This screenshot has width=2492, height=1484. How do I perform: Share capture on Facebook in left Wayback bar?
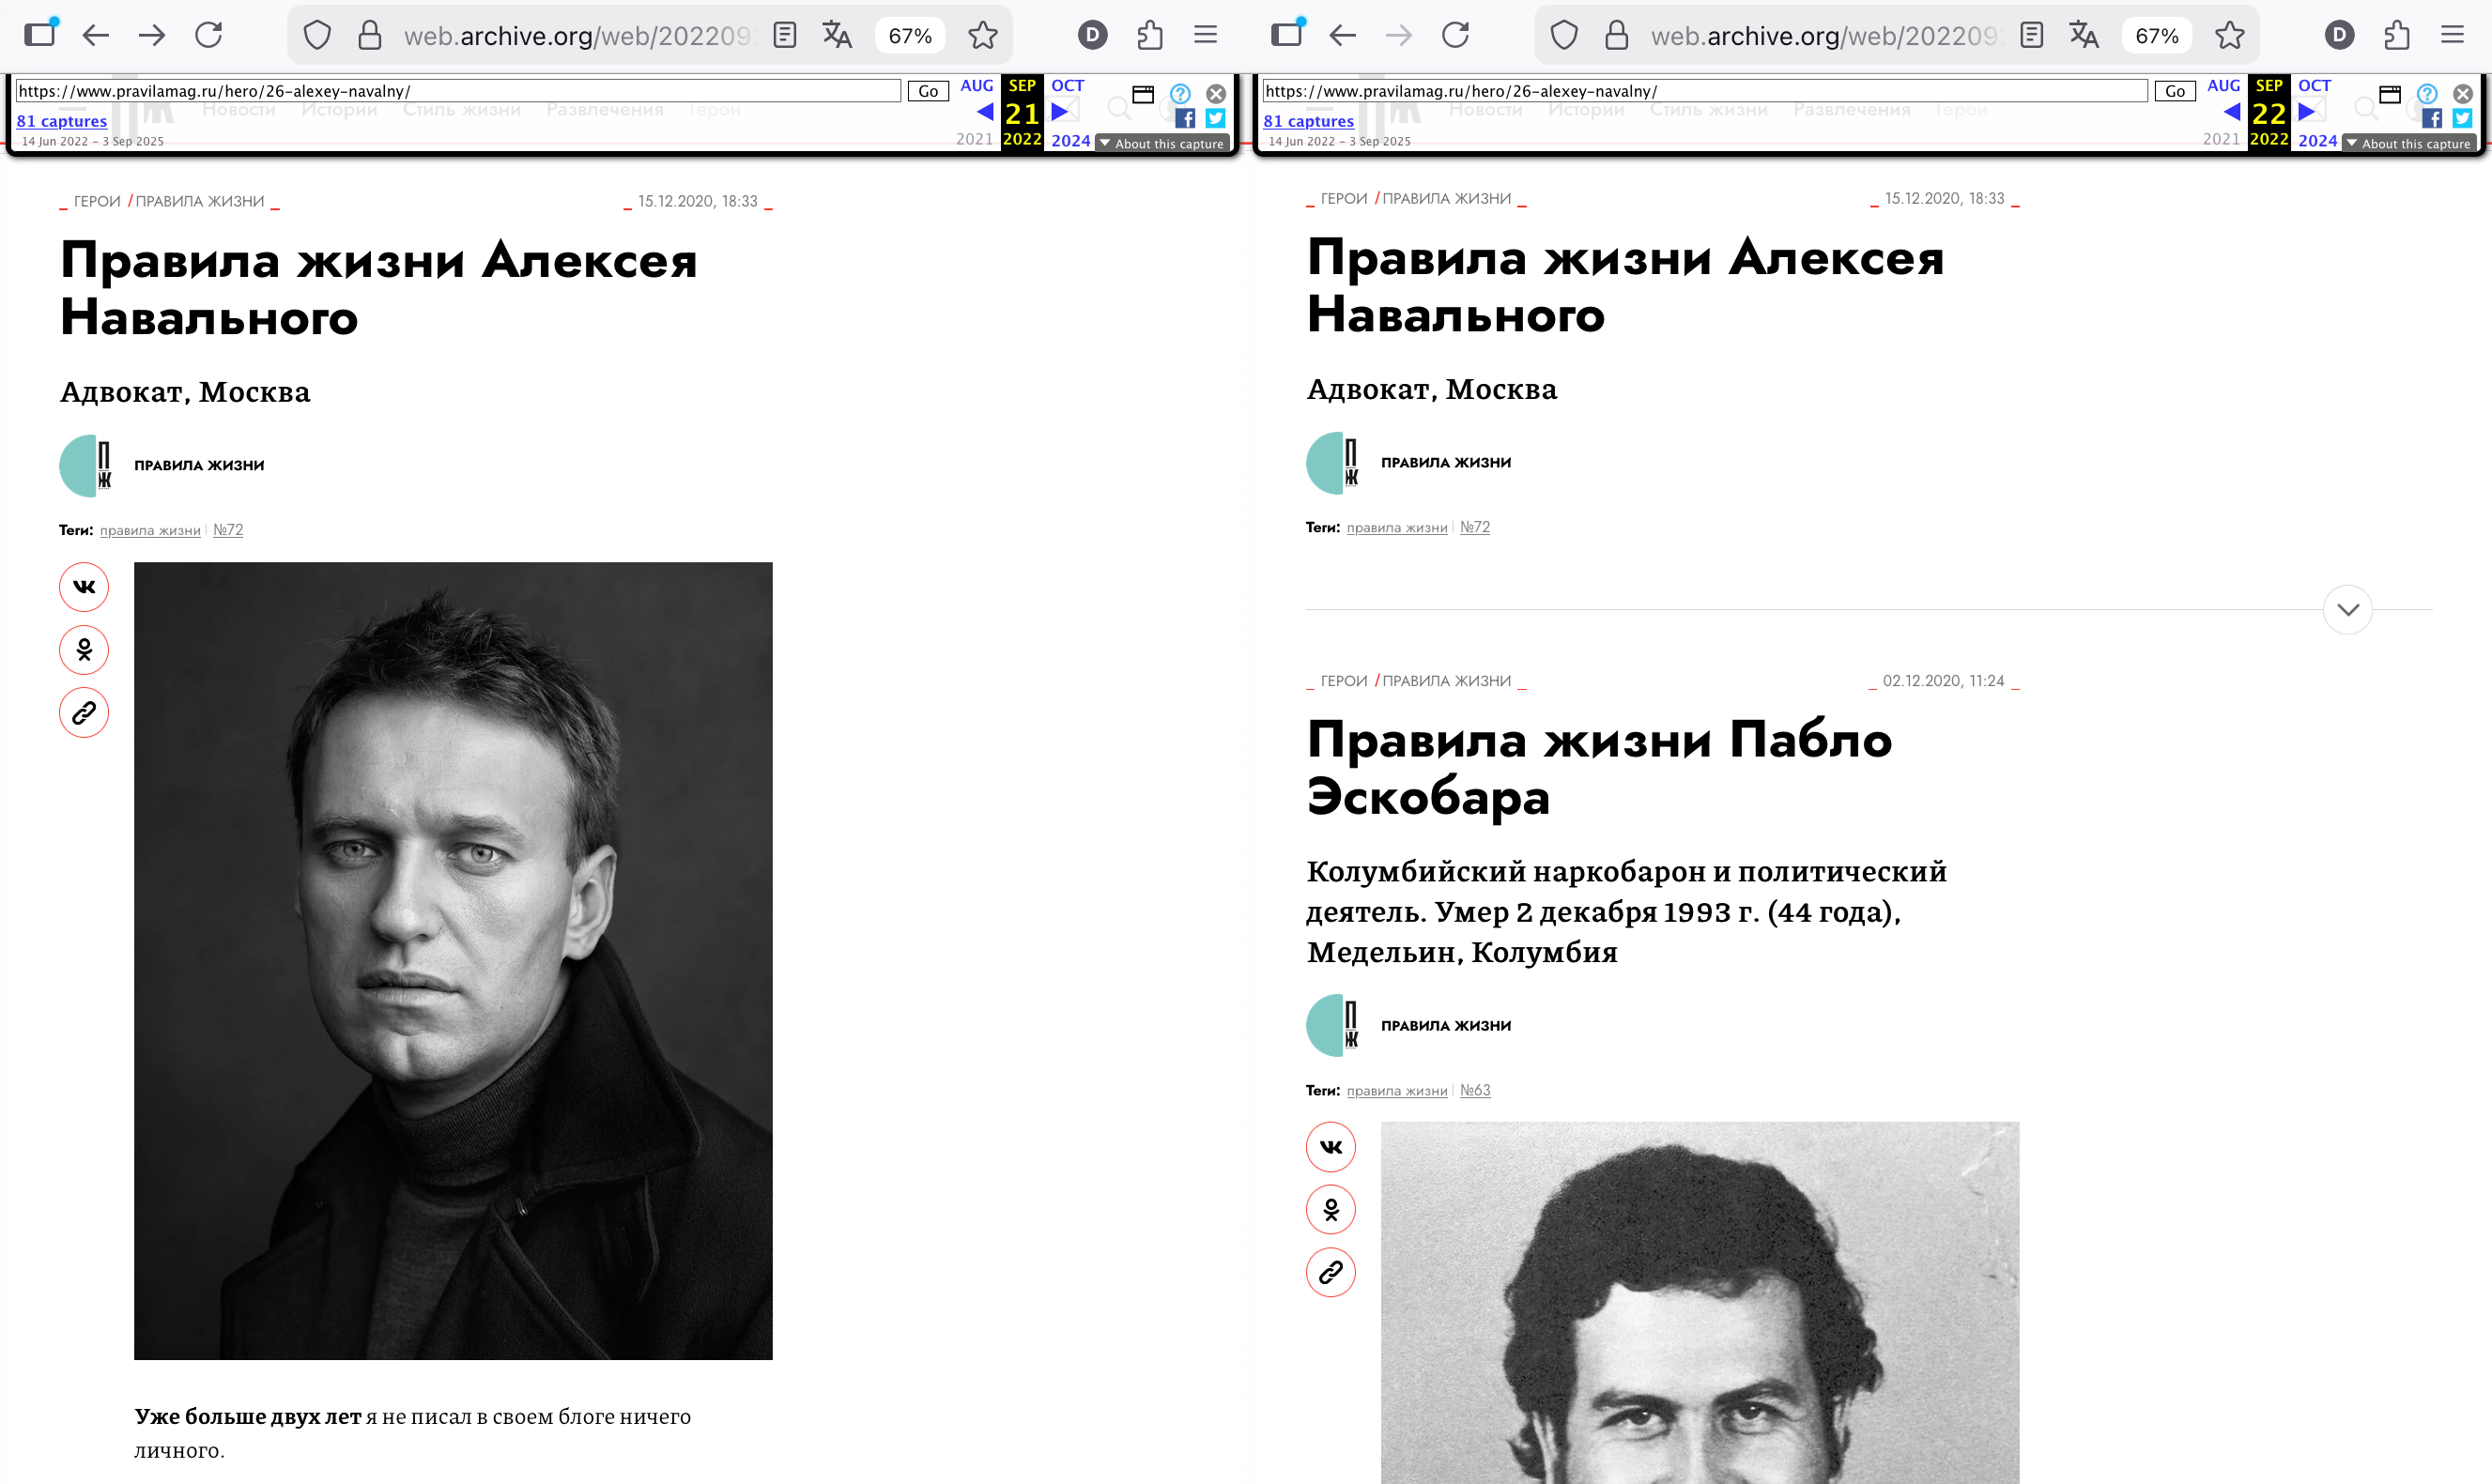(1185, 119)
